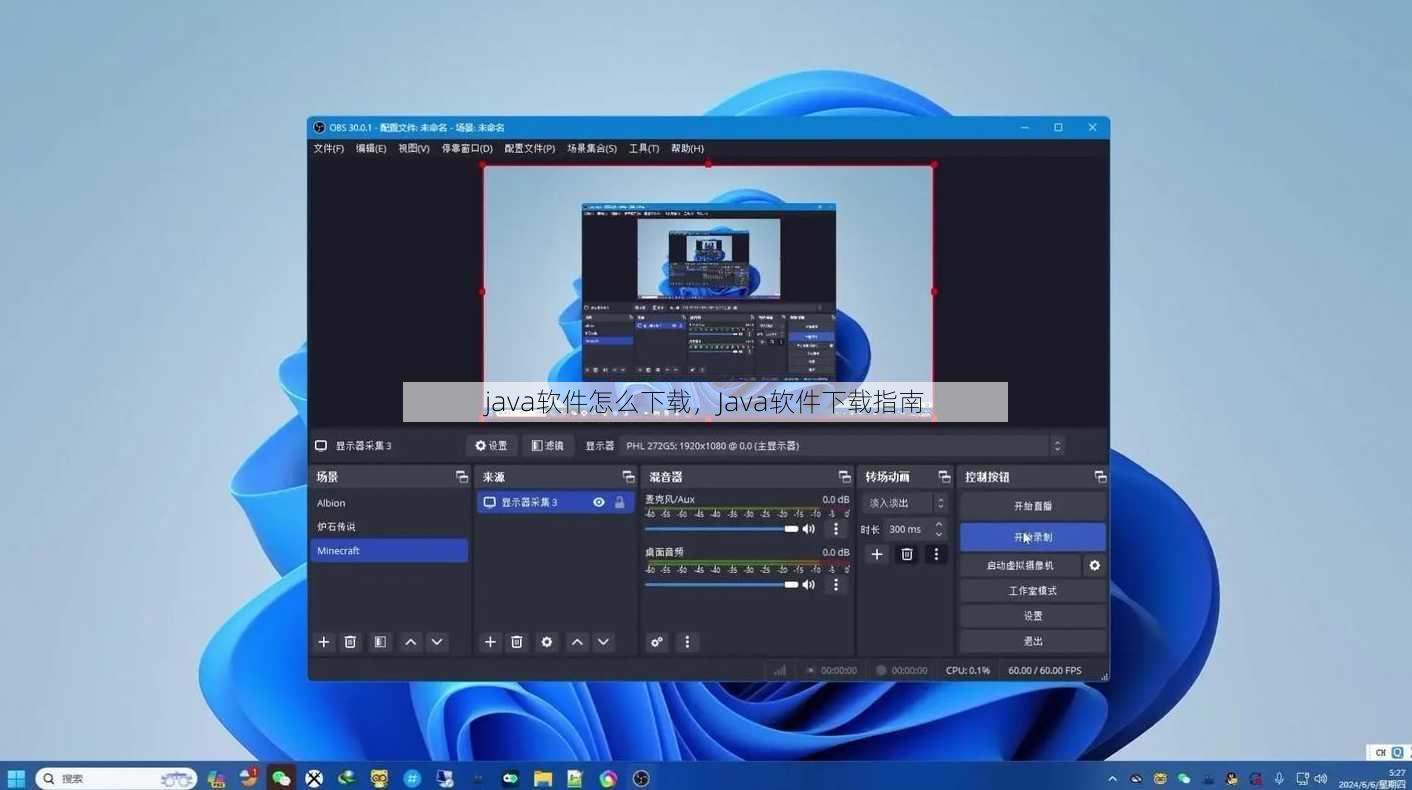Mute the 桌面音频 speaker icon
Image resolution: width=1412 pixels, height=790 pixels.
pos(809,584)
